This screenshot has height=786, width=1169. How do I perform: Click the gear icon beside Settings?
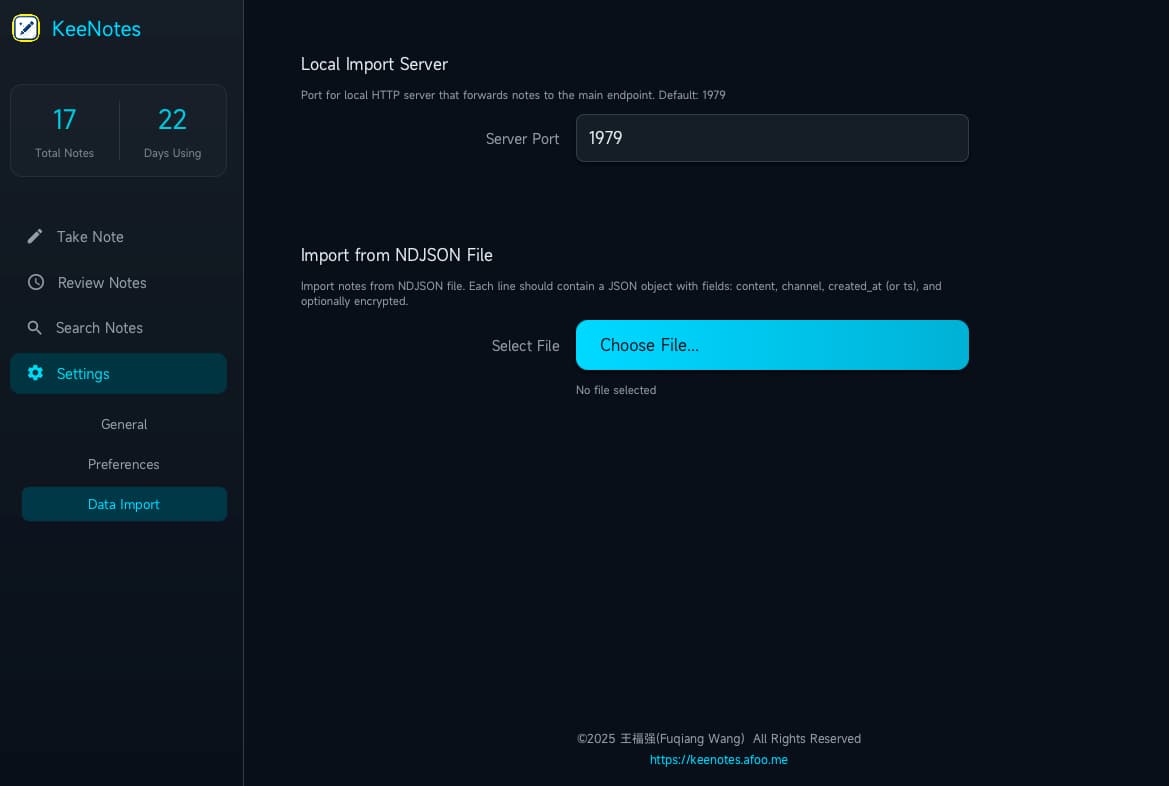pos(36,373)
